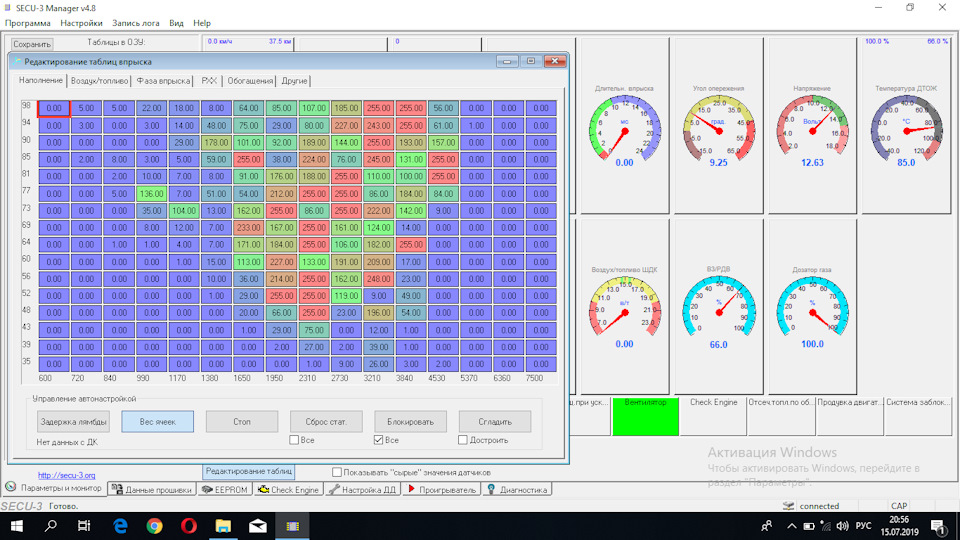
Task: Click the ВЗ/РДВ percent gauge
Action: pyautogui.click(x=718, y=307)
